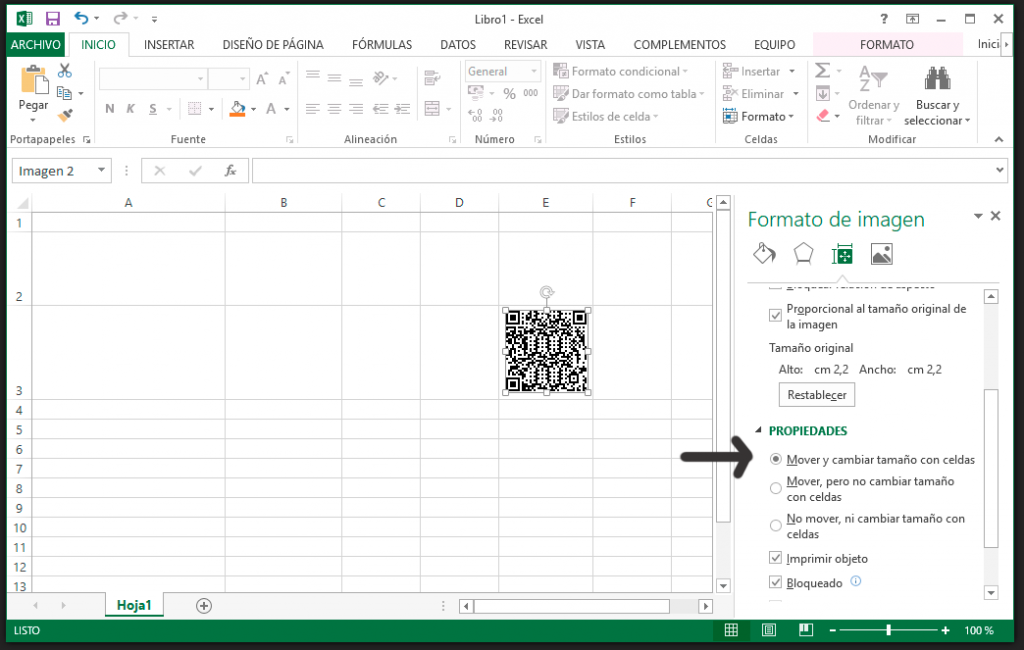
Task: Open the Formato dropdown in Celdas group
Action: point(757,115)
